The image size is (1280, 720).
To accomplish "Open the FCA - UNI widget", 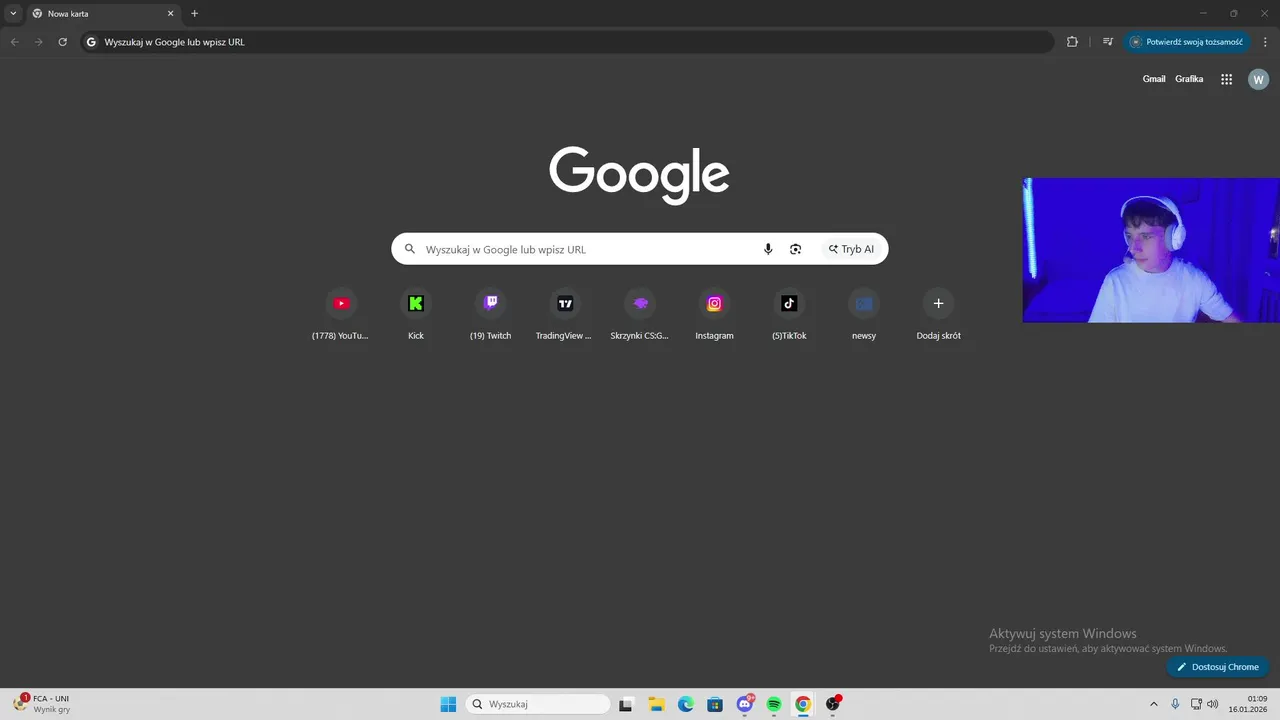I will 42,704.
